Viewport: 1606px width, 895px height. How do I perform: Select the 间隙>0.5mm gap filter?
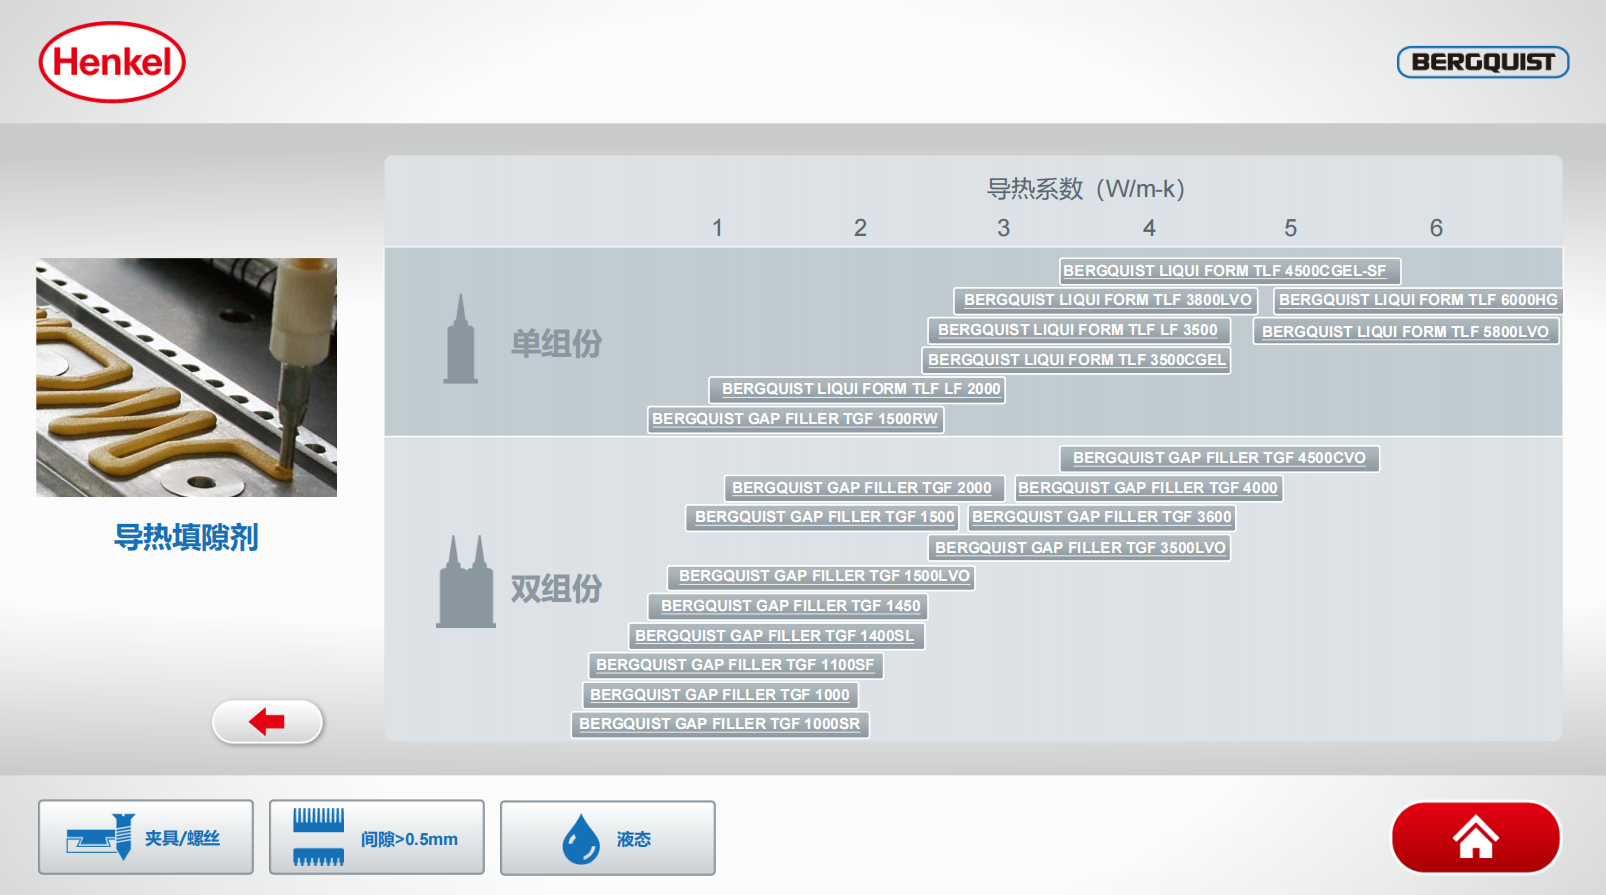click(x=376, y=838)
